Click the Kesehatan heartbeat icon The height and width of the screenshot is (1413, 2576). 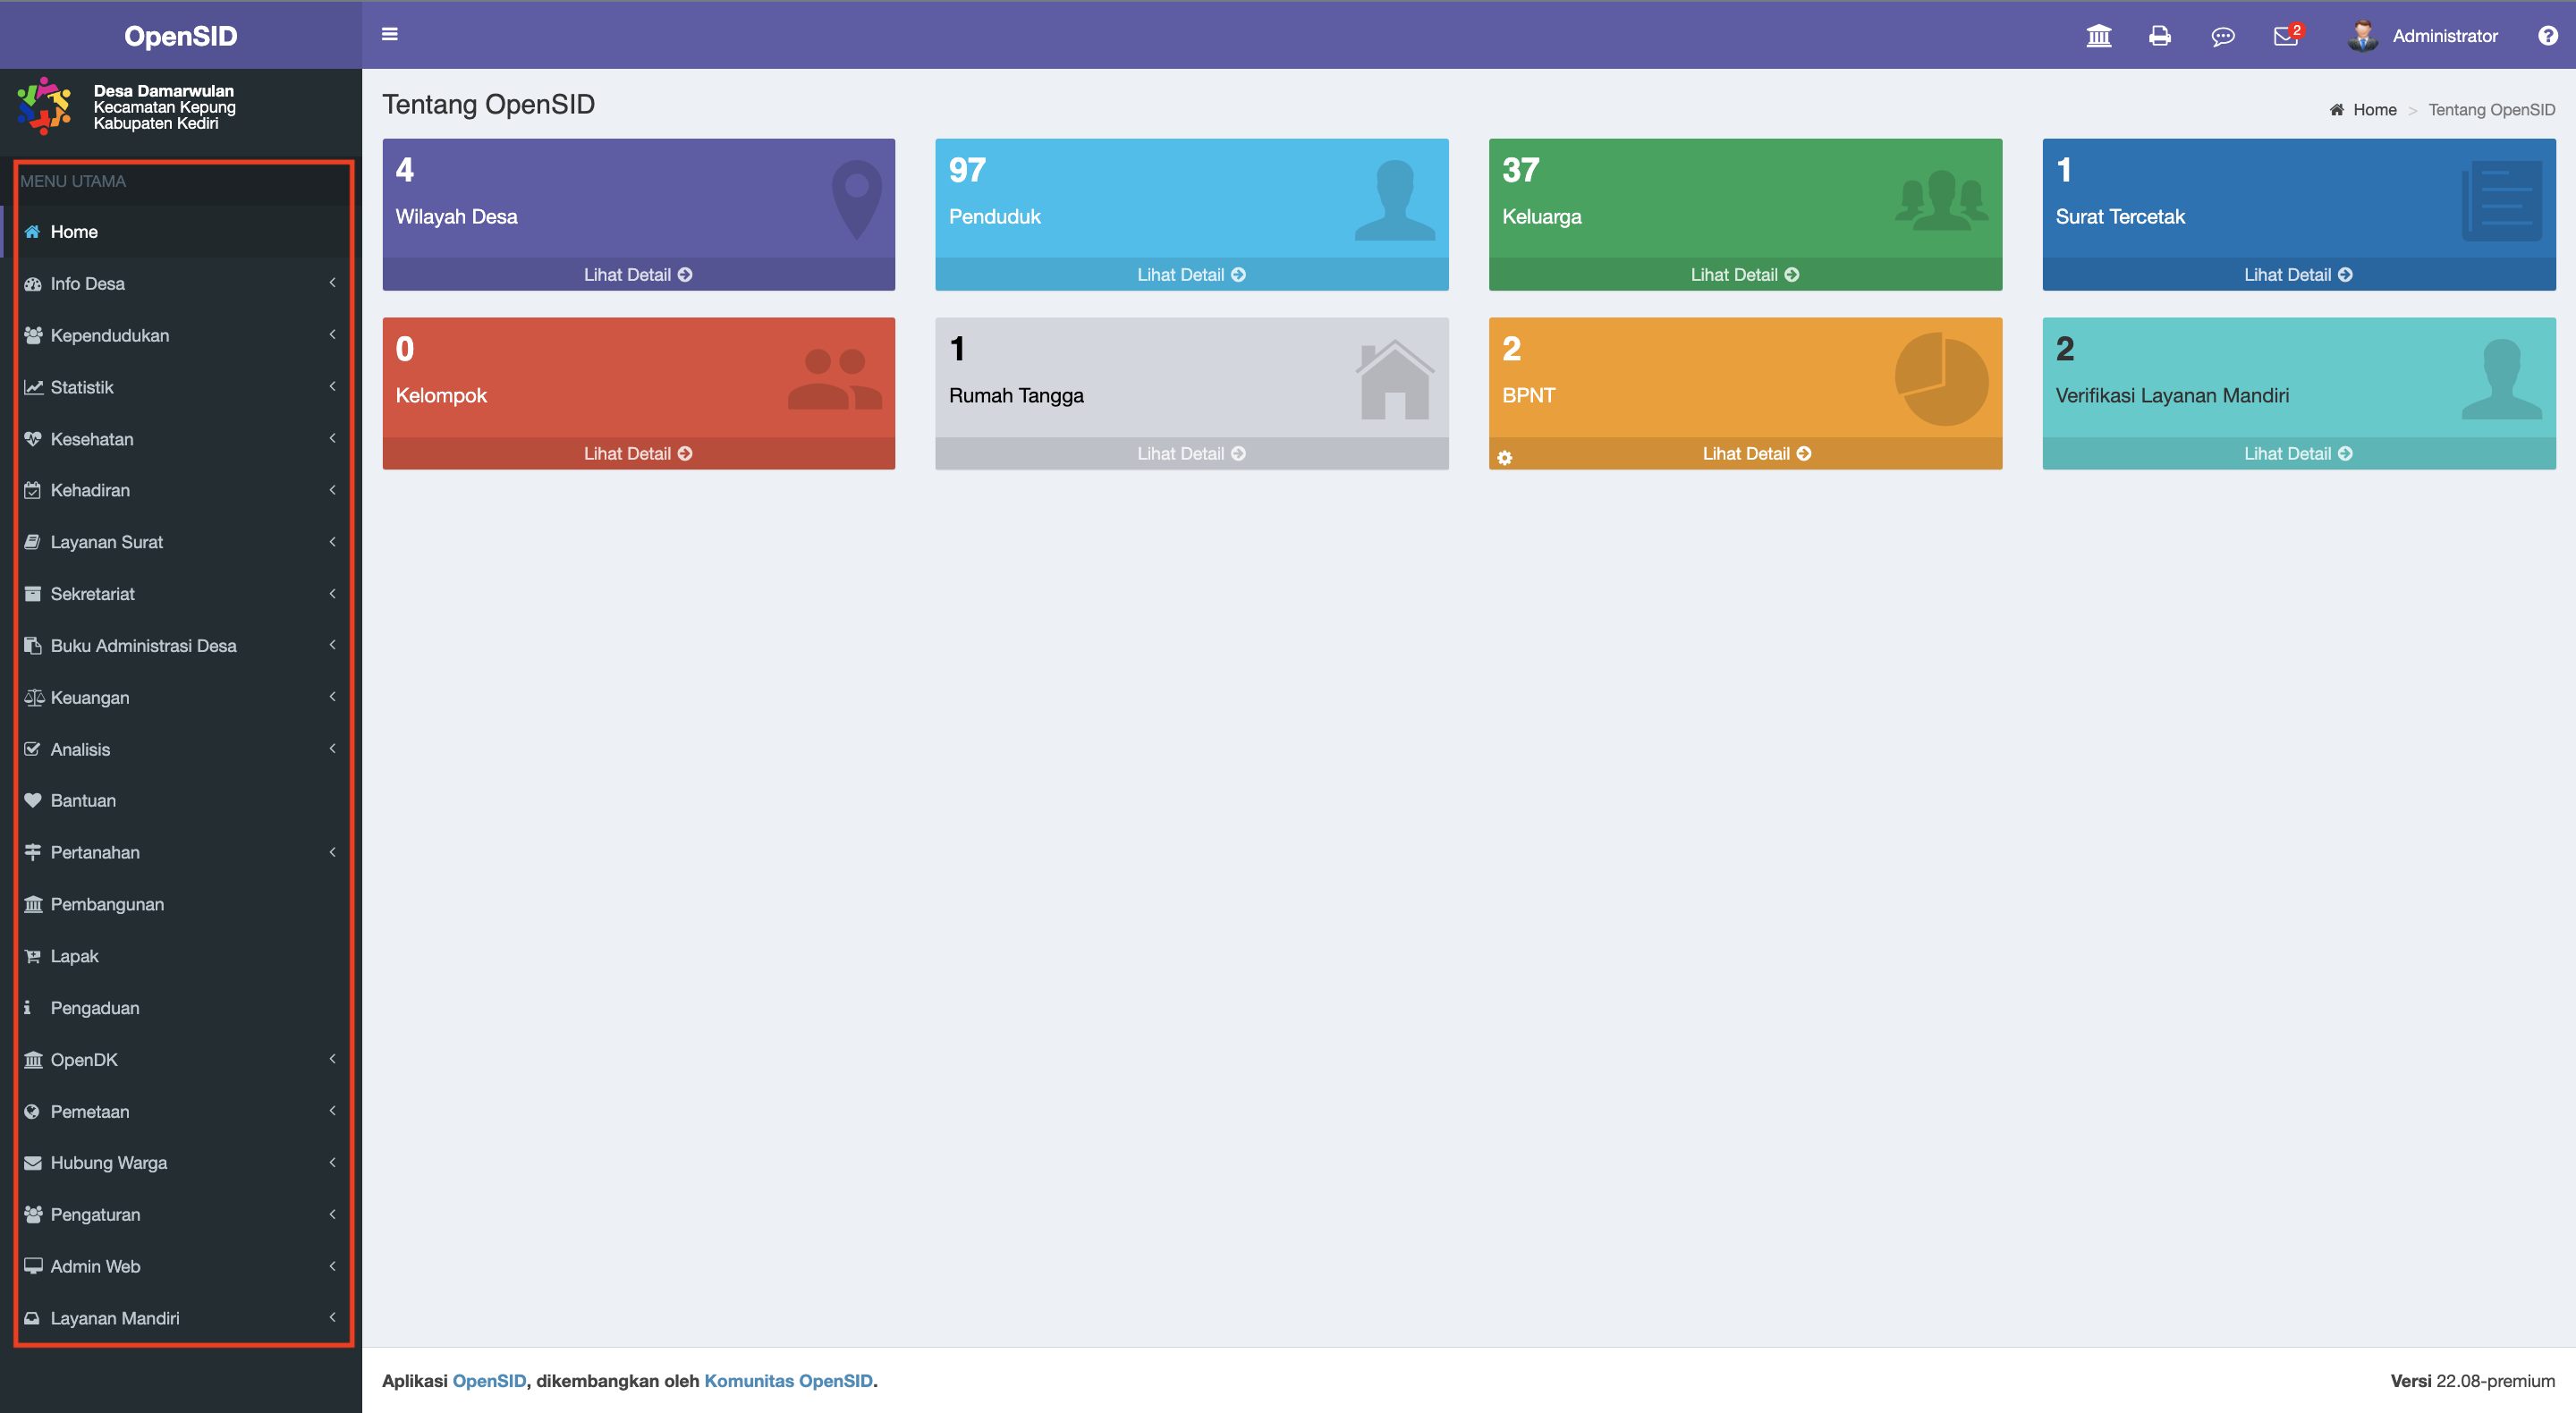coord(32,438)
